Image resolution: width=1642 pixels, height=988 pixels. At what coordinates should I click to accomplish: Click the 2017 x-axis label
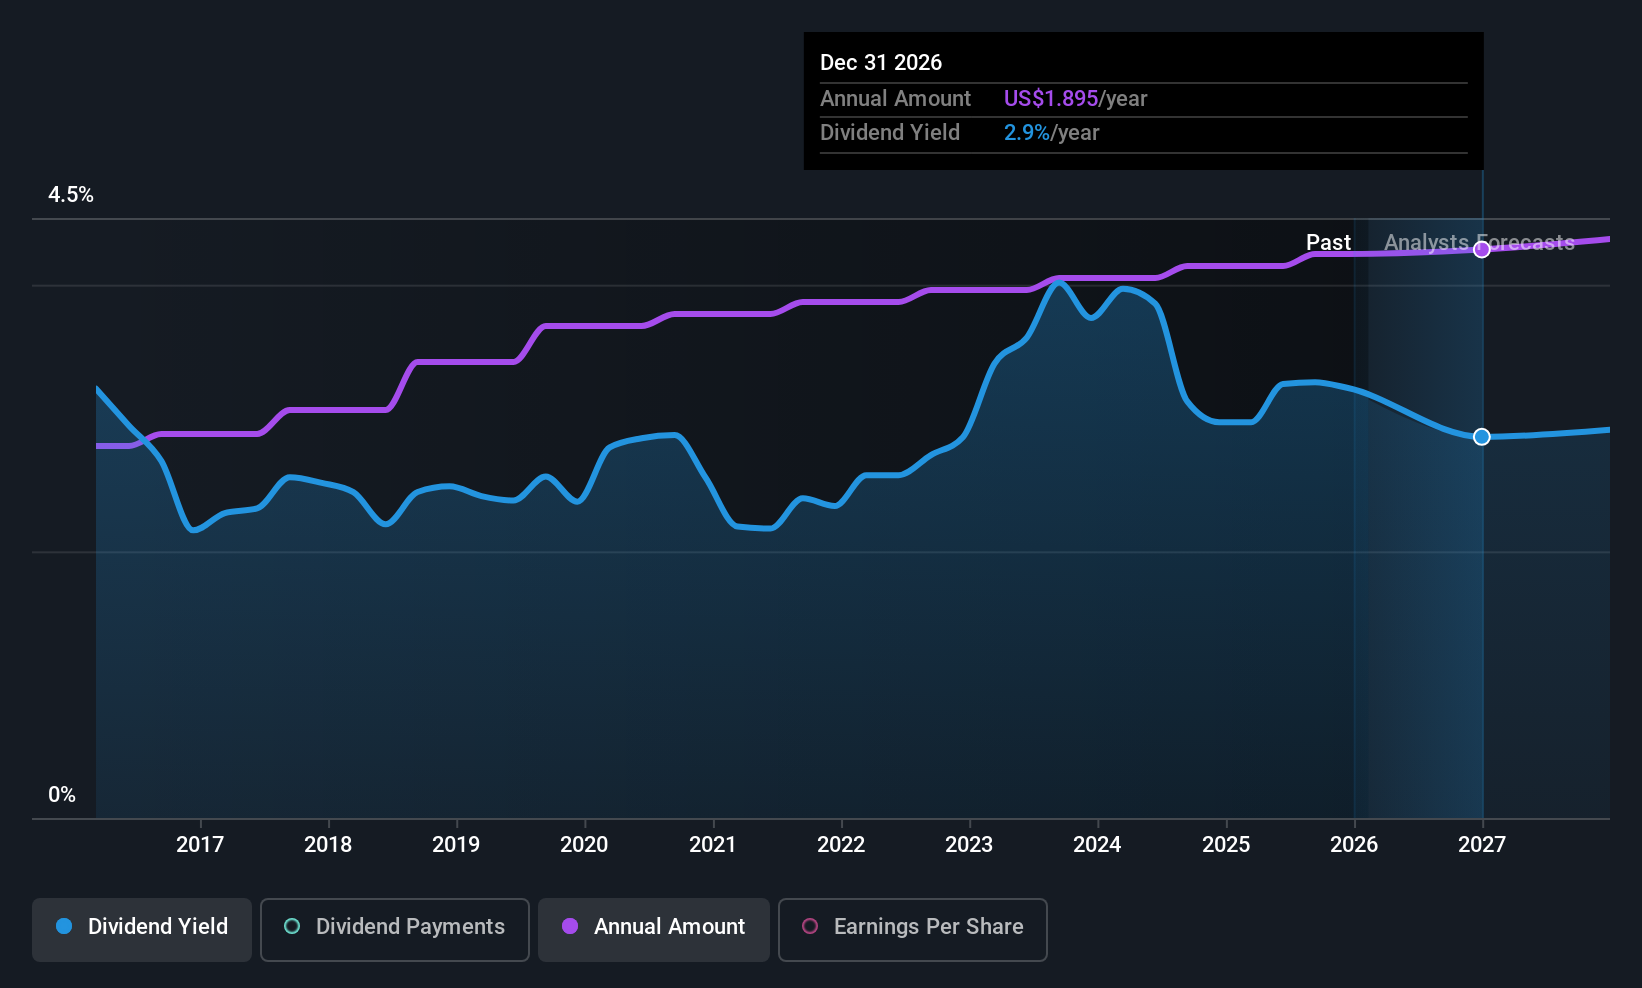200,845
